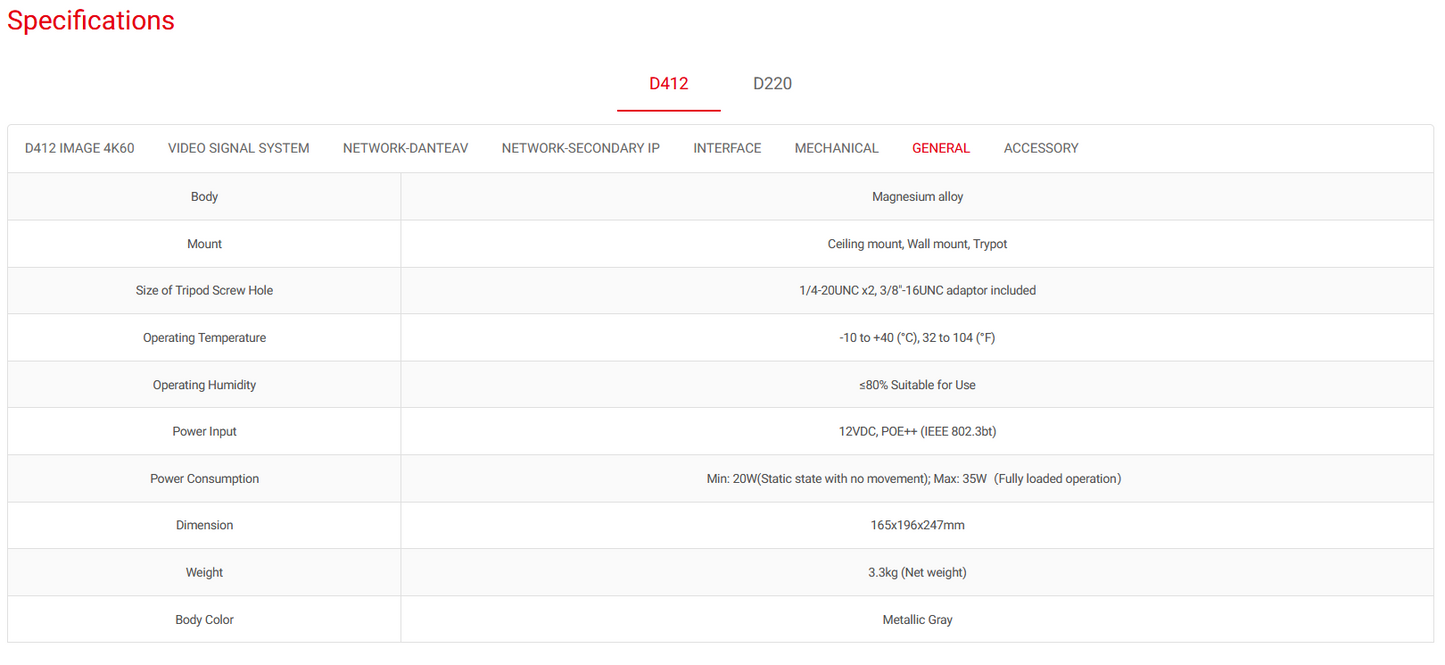1445x665 pixels.
Task: Click the Operating Humidity row label
Action: (x=204, y=385)
